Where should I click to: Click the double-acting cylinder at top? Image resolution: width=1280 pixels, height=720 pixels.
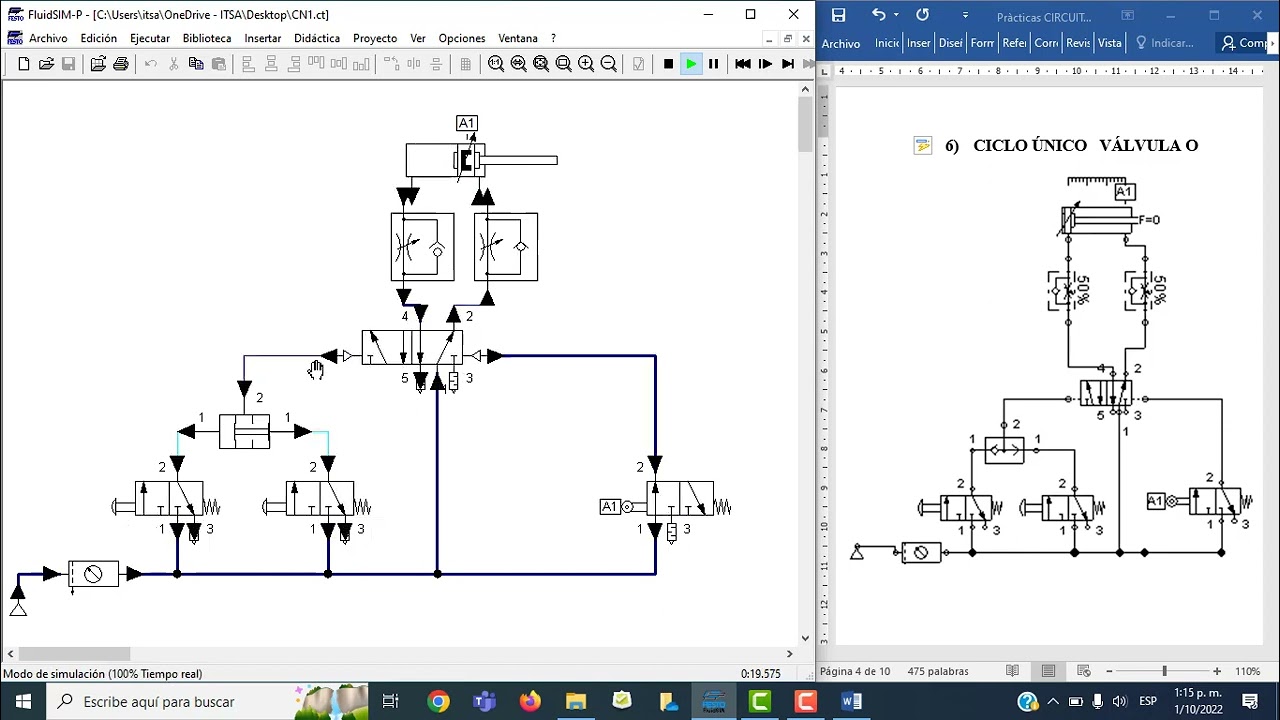tap(481, 160)
